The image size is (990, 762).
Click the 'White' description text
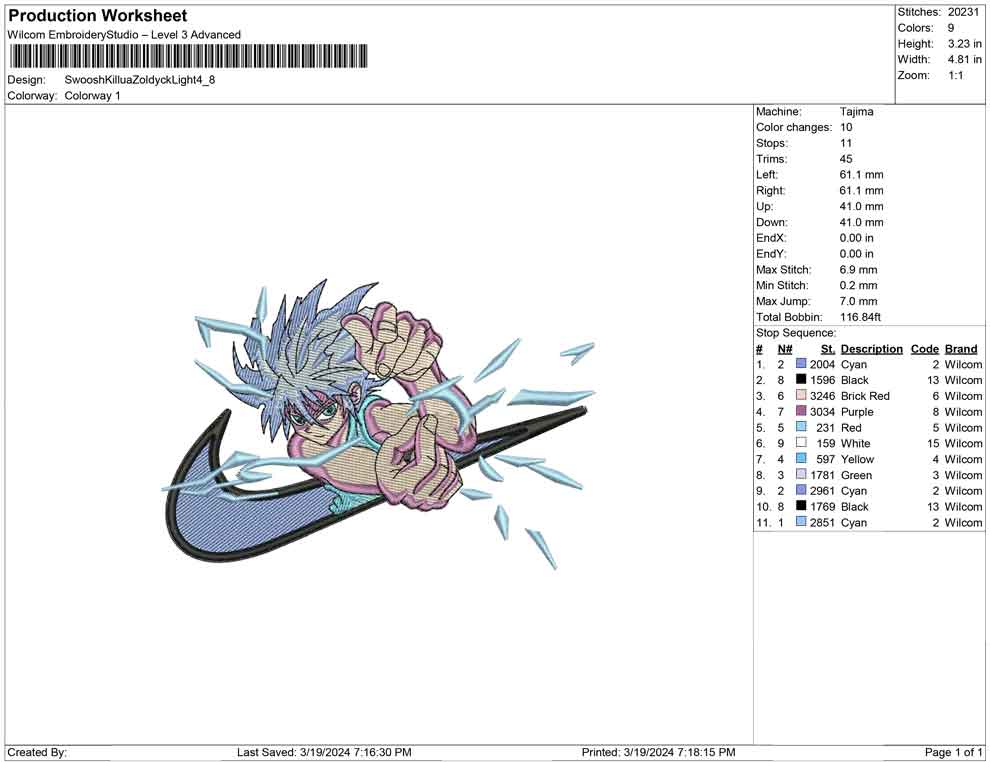[856, 443]
